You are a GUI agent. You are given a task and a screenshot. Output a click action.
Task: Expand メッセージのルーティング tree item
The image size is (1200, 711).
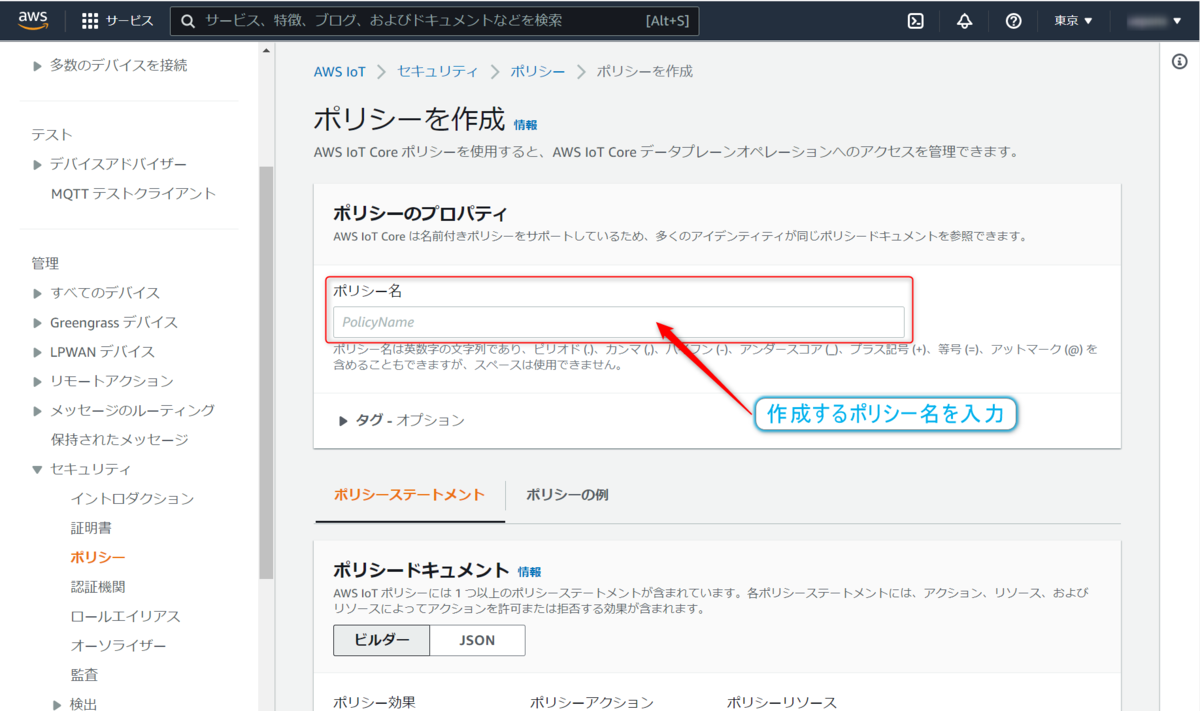37,411
